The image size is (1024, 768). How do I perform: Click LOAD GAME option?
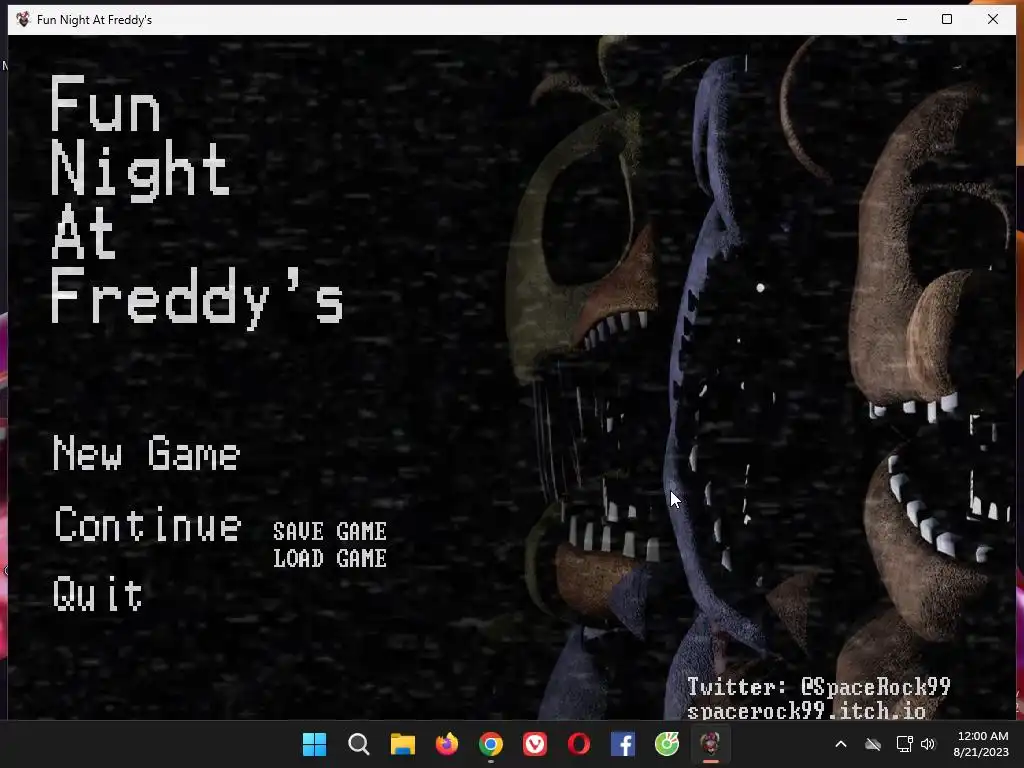(x=330, y=558)
